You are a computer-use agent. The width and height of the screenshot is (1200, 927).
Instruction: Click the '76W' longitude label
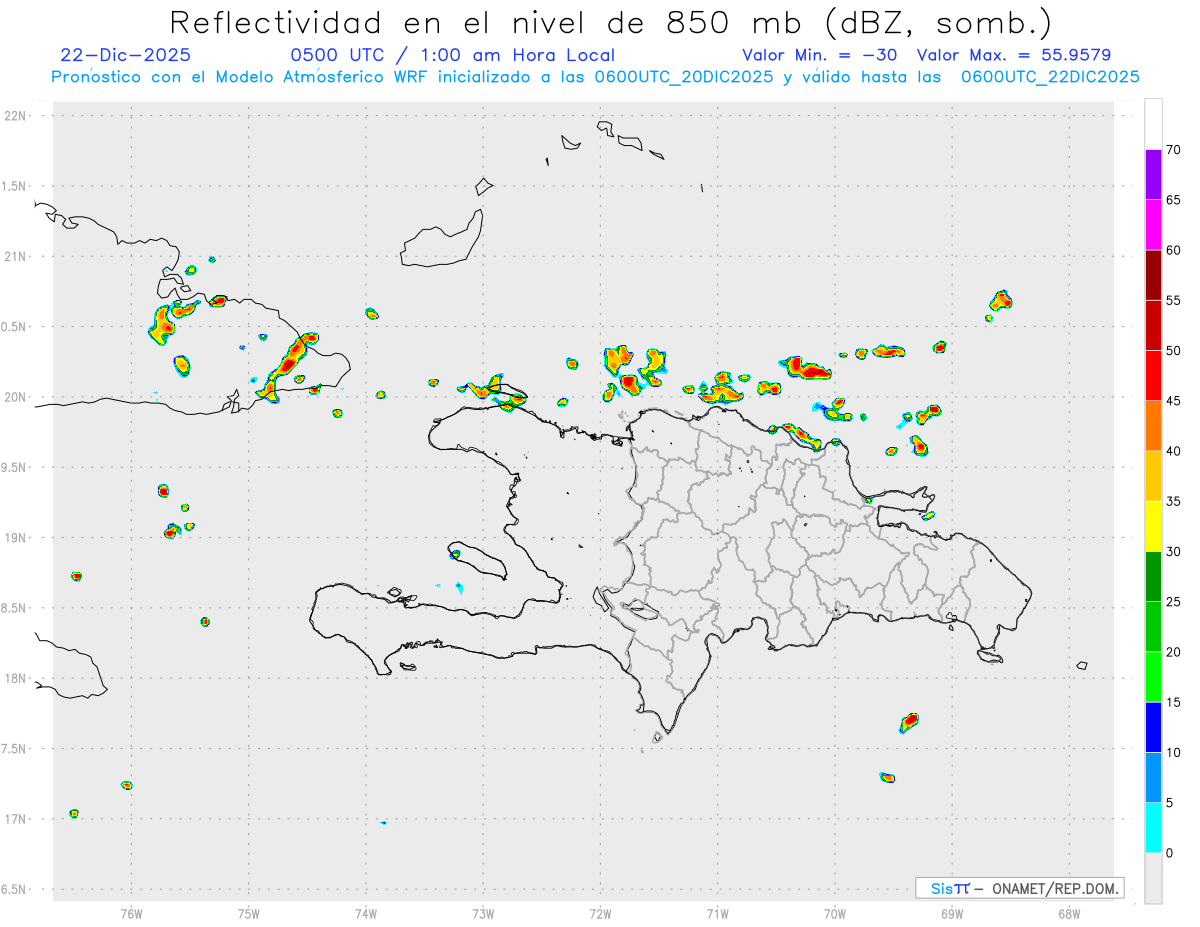point(131,913)
